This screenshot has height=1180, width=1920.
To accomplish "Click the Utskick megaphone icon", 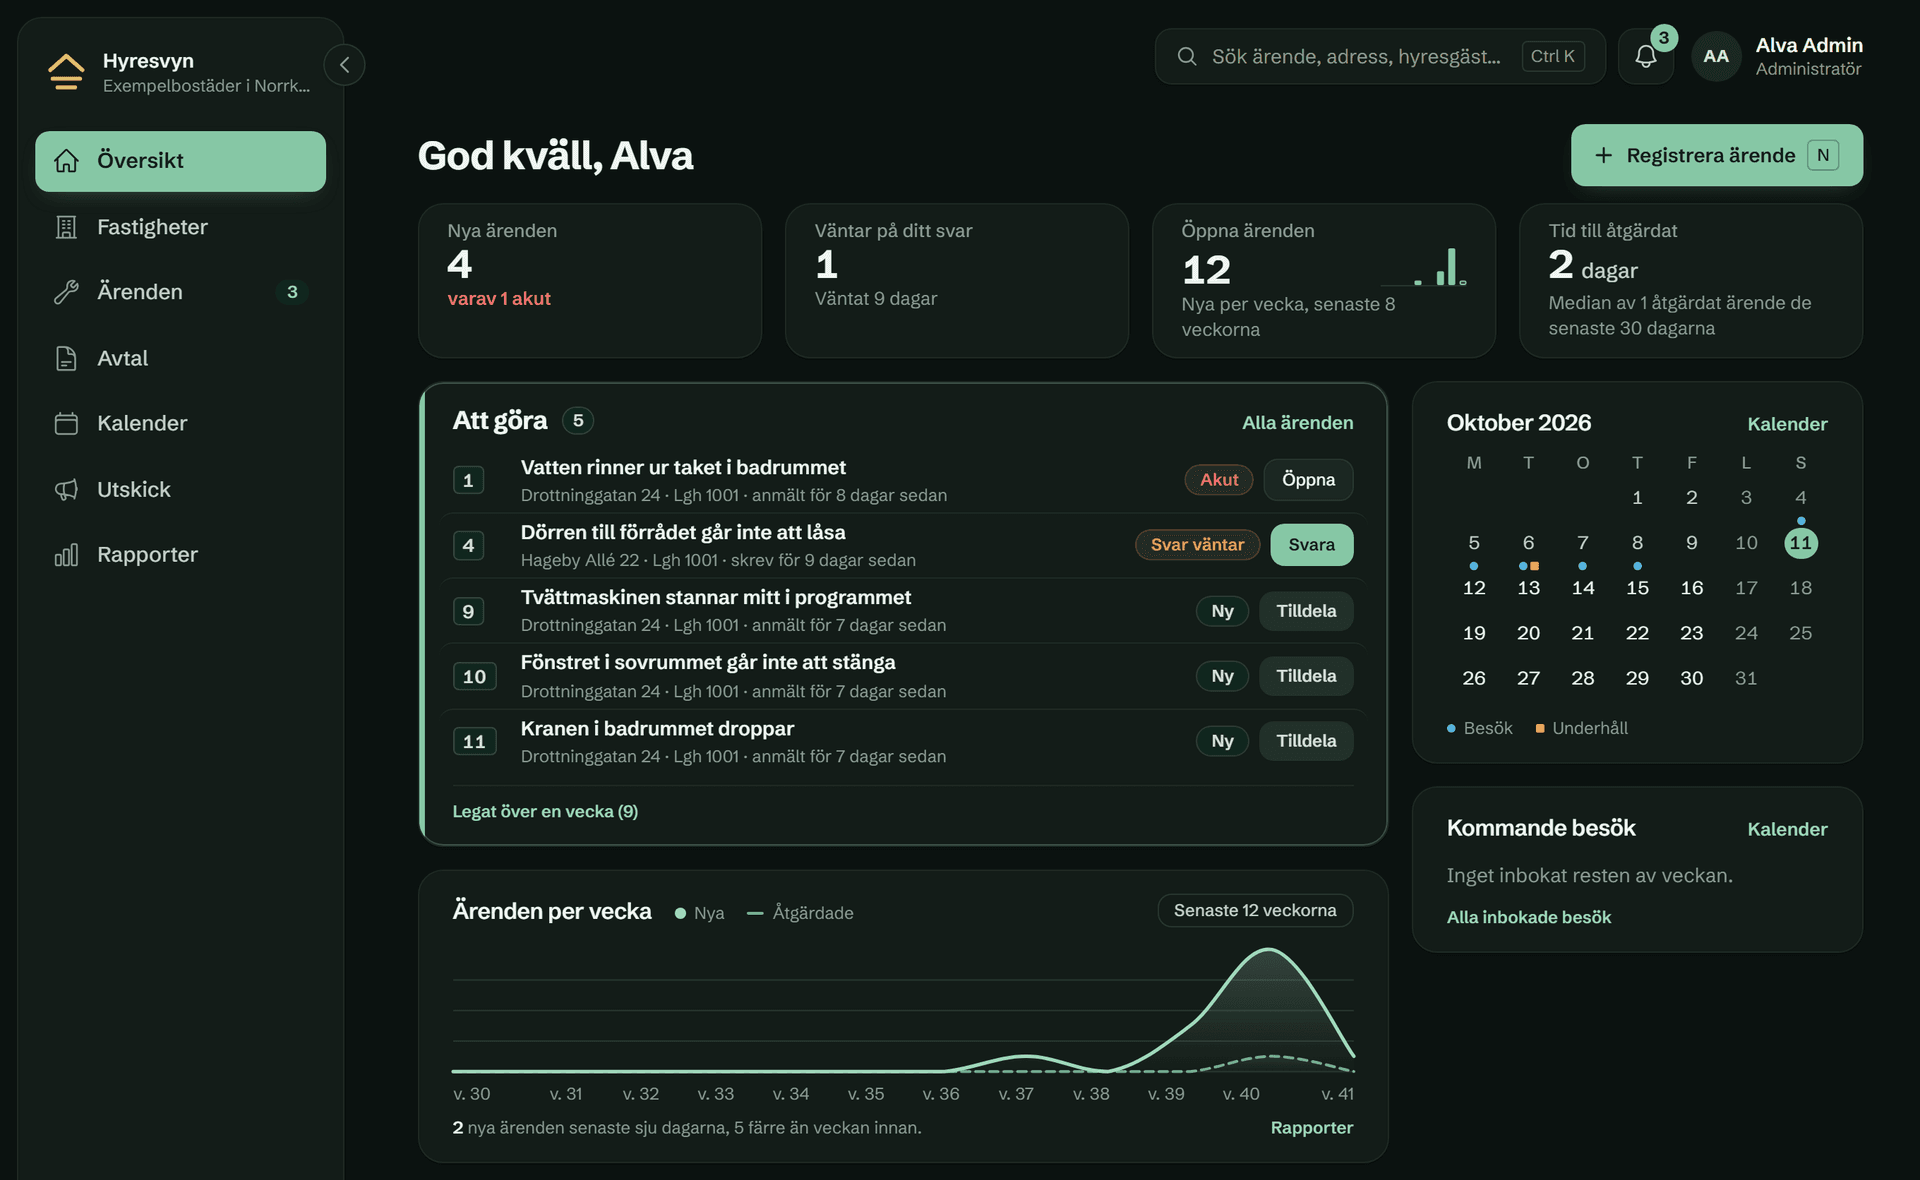I will [x=66, y=489].
